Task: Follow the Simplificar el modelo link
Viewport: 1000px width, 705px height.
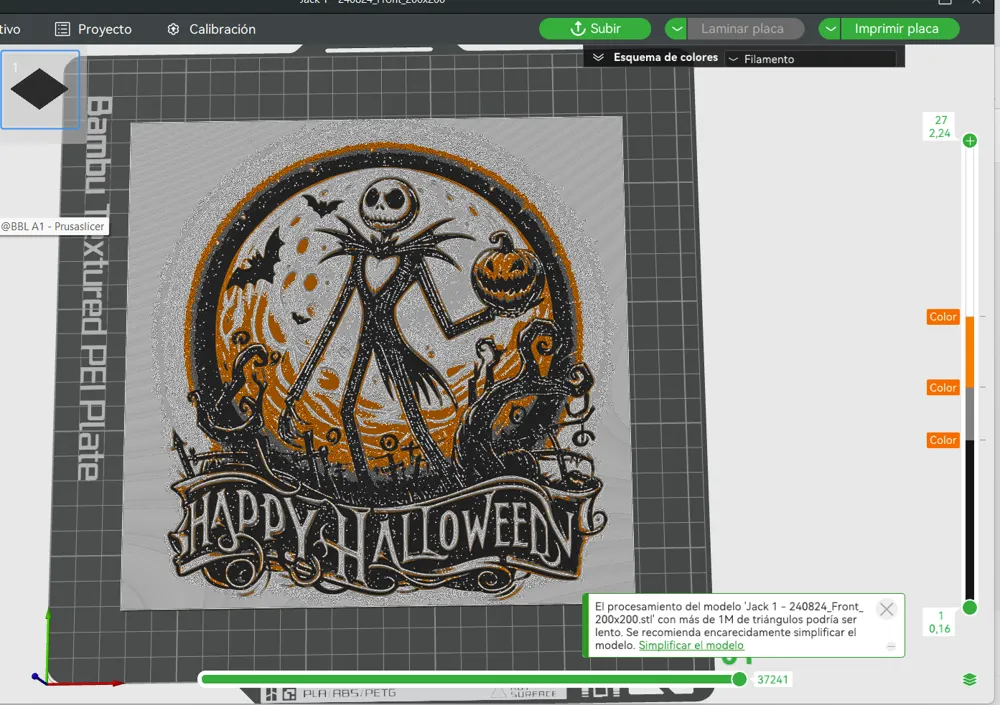Action: (x=692, y=645)
